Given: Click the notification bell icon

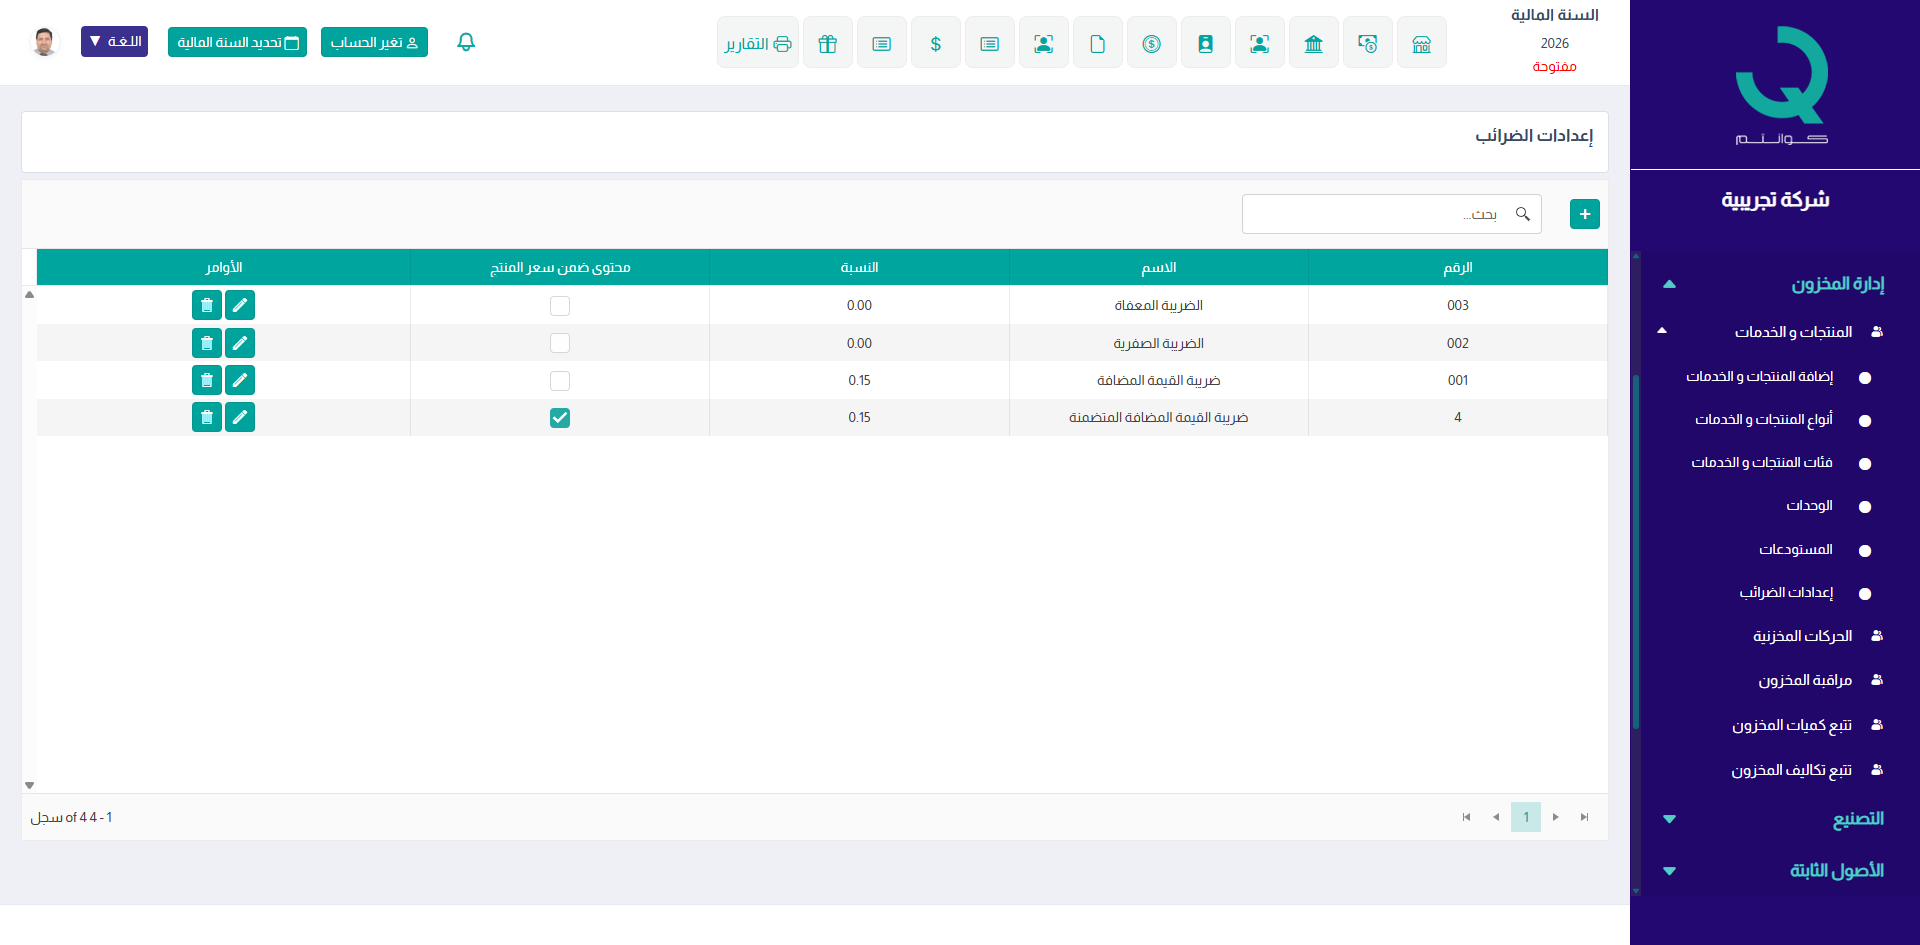Looking at the screenshot, I should point(466,42).
